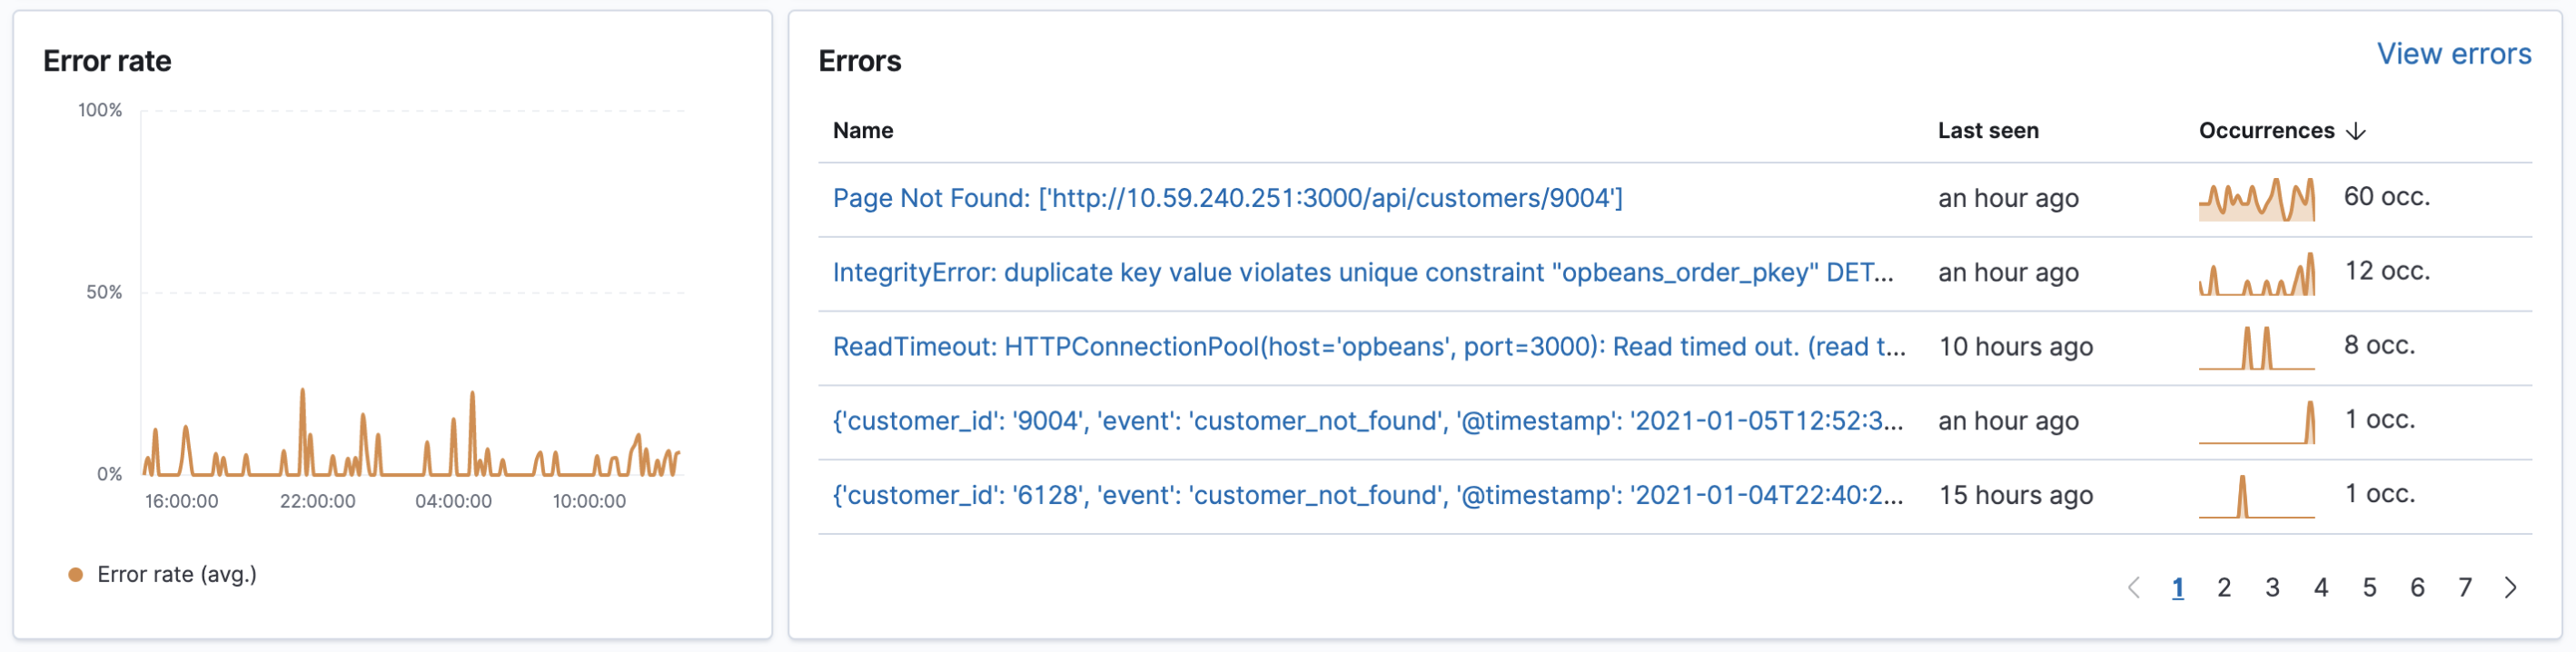The height and width of the screenshot is (652, 2576).
Task: Click the next page chevron arrow
Action: pyautogui.click(x=2511, y=588)
